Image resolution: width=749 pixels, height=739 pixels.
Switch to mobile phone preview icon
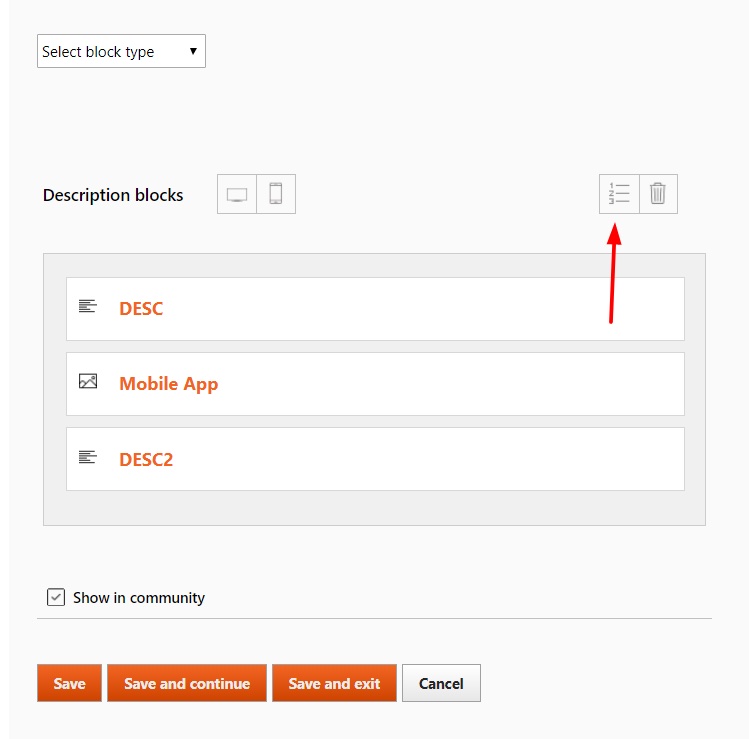click(276, 194)
